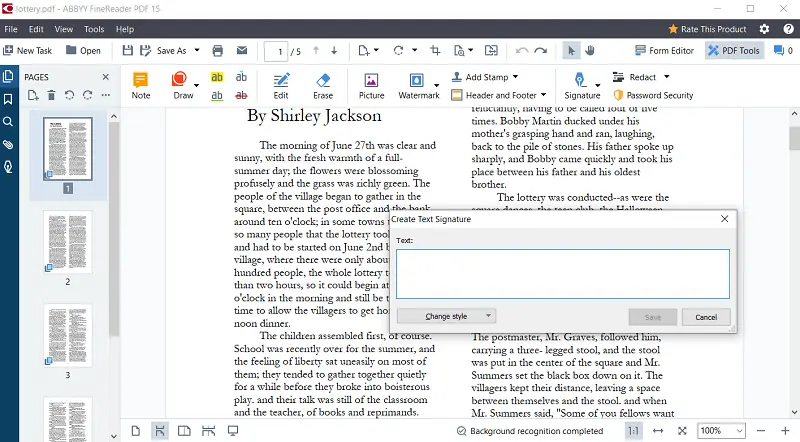Open the Edit menu

coord(36,29)
